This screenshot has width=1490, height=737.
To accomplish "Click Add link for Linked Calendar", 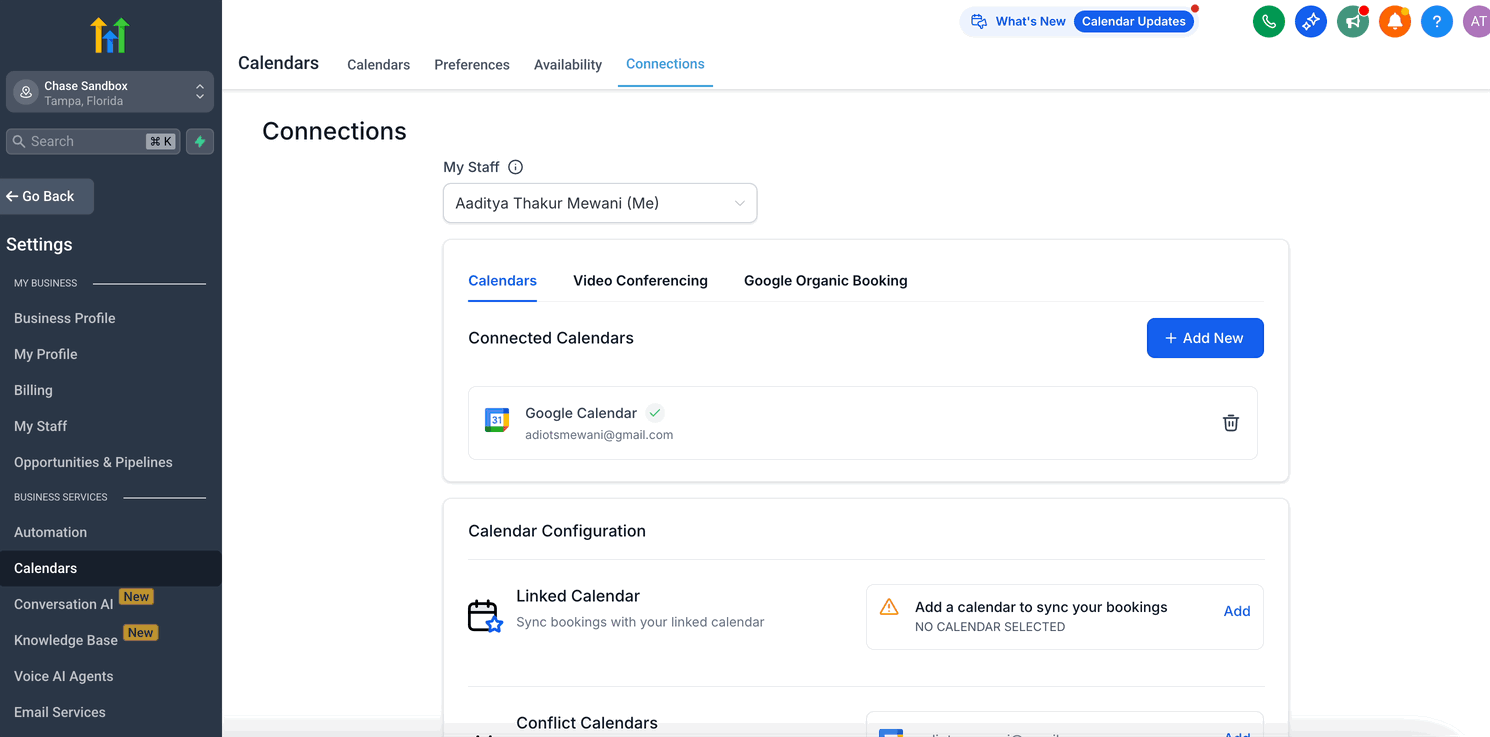I will point(1237,611).
